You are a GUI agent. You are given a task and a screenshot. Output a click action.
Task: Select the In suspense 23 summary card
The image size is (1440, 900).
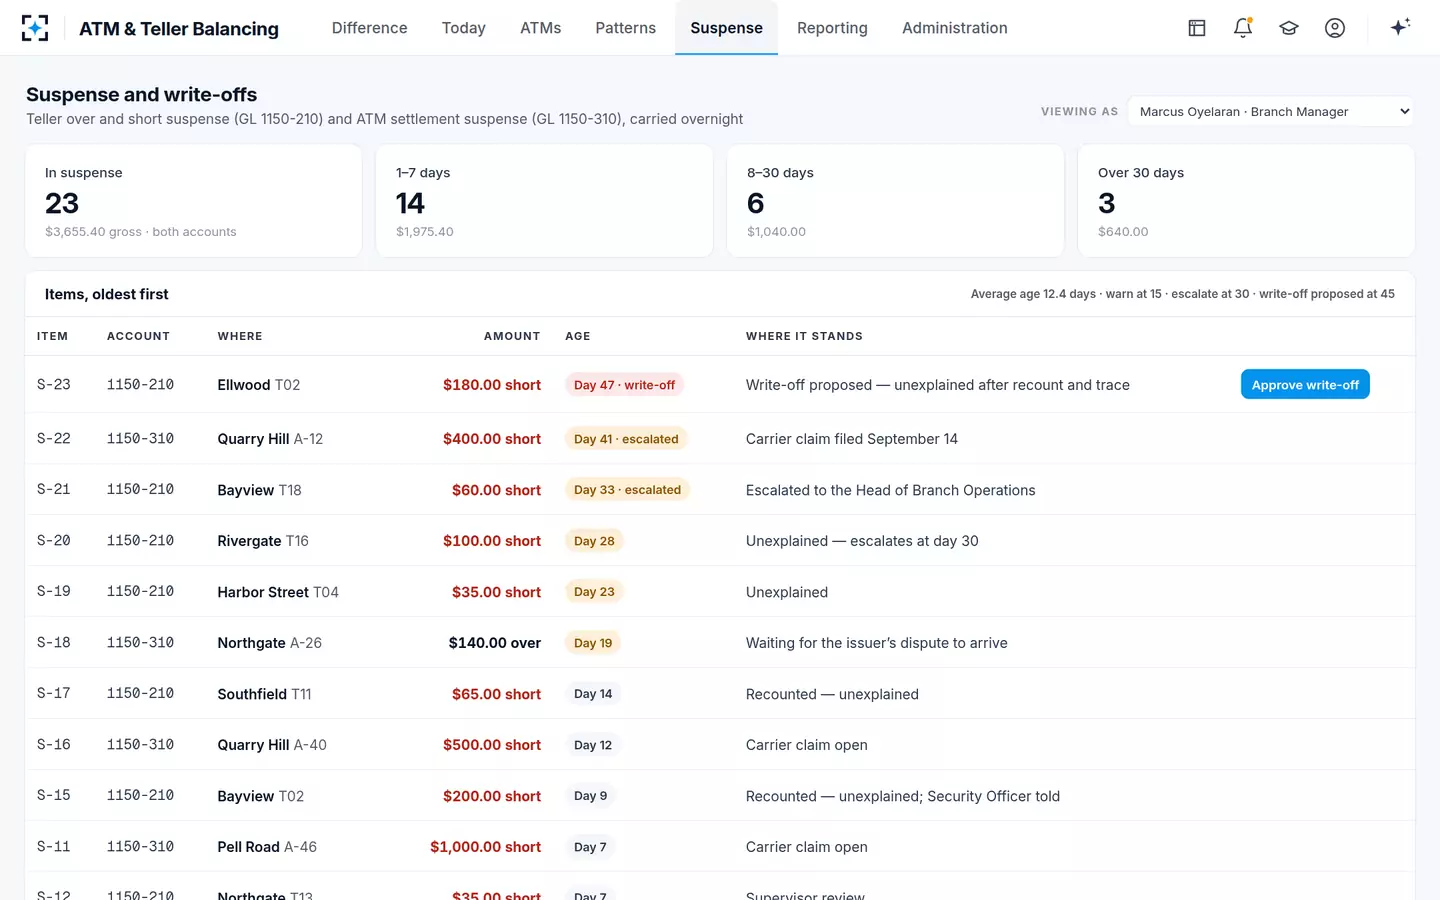pos(194,201)
